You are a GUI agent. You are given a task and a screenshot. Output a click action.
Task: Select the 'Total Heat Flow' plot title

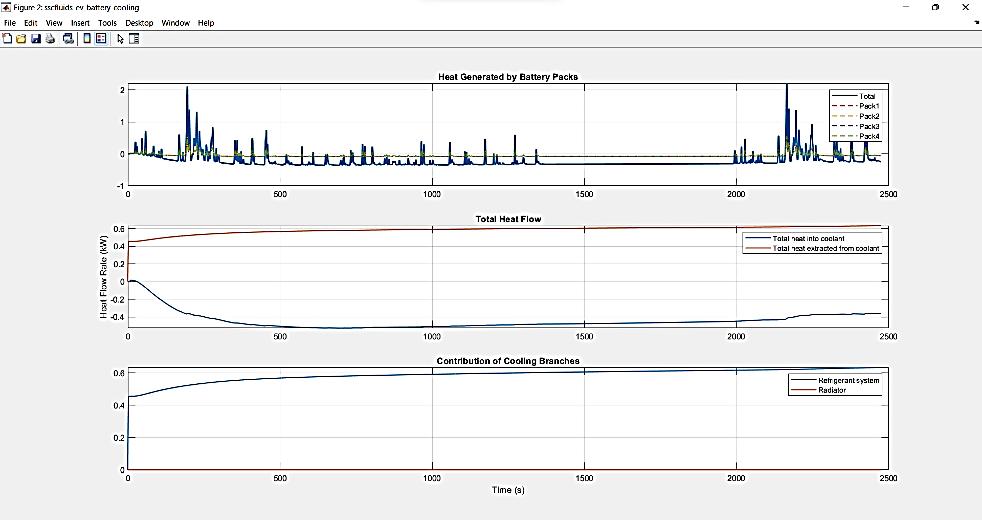tap(508, 219)
